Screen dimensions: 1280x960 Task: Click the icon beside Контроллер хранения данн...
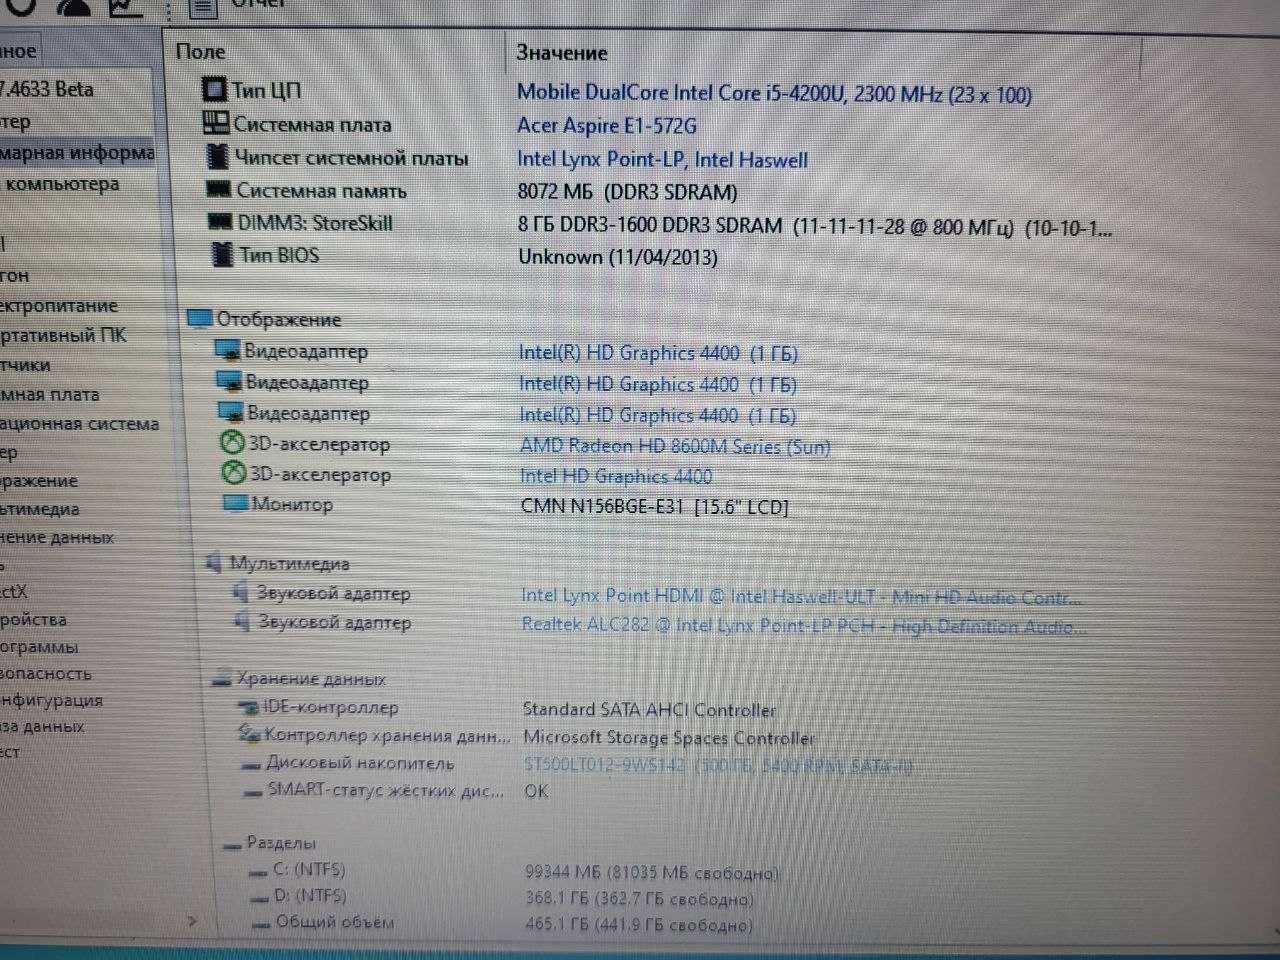[250, 735]
